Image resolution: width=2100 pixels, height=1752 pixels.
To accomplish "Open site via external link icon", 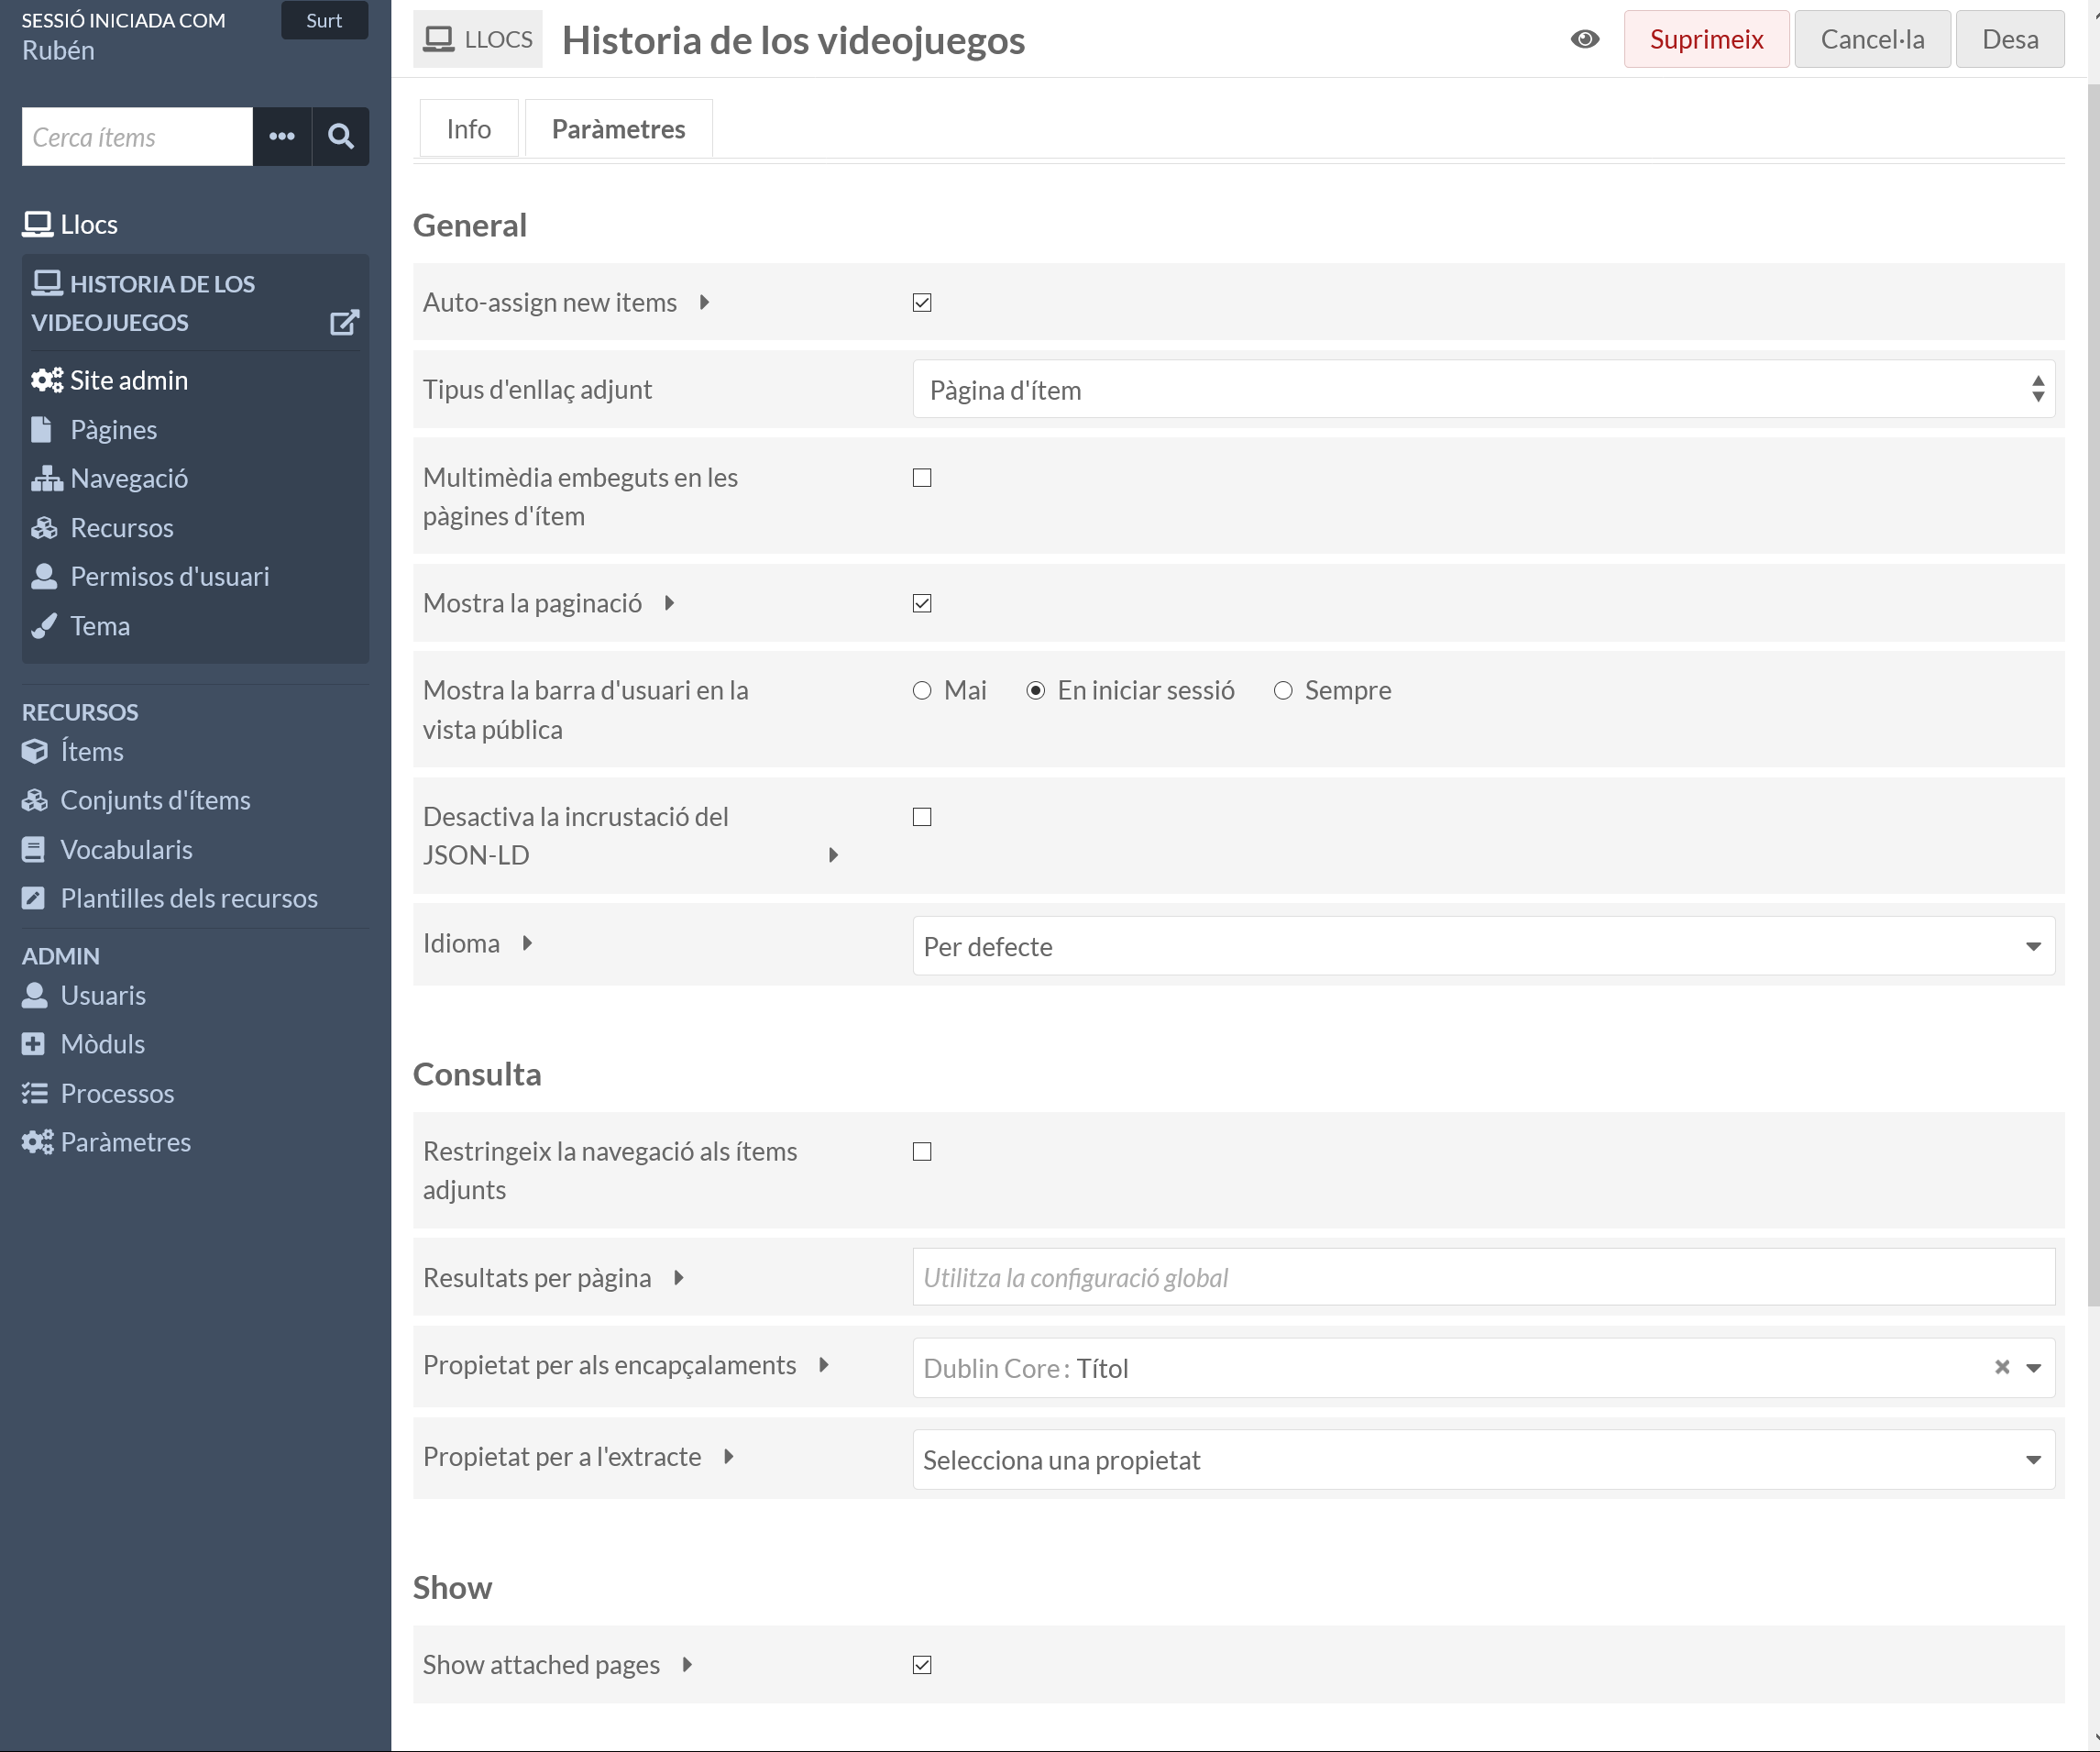I will pyautogui.click(x=344, y=322).
